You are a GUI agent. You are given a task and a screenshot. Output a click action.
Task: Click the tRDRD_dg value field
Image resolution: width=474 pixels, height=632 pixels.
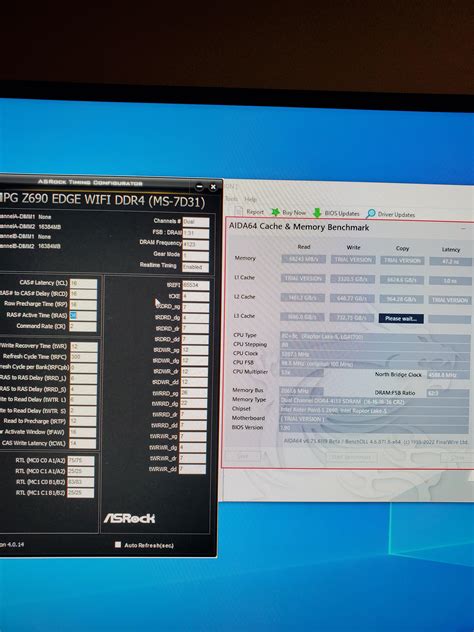195,318
